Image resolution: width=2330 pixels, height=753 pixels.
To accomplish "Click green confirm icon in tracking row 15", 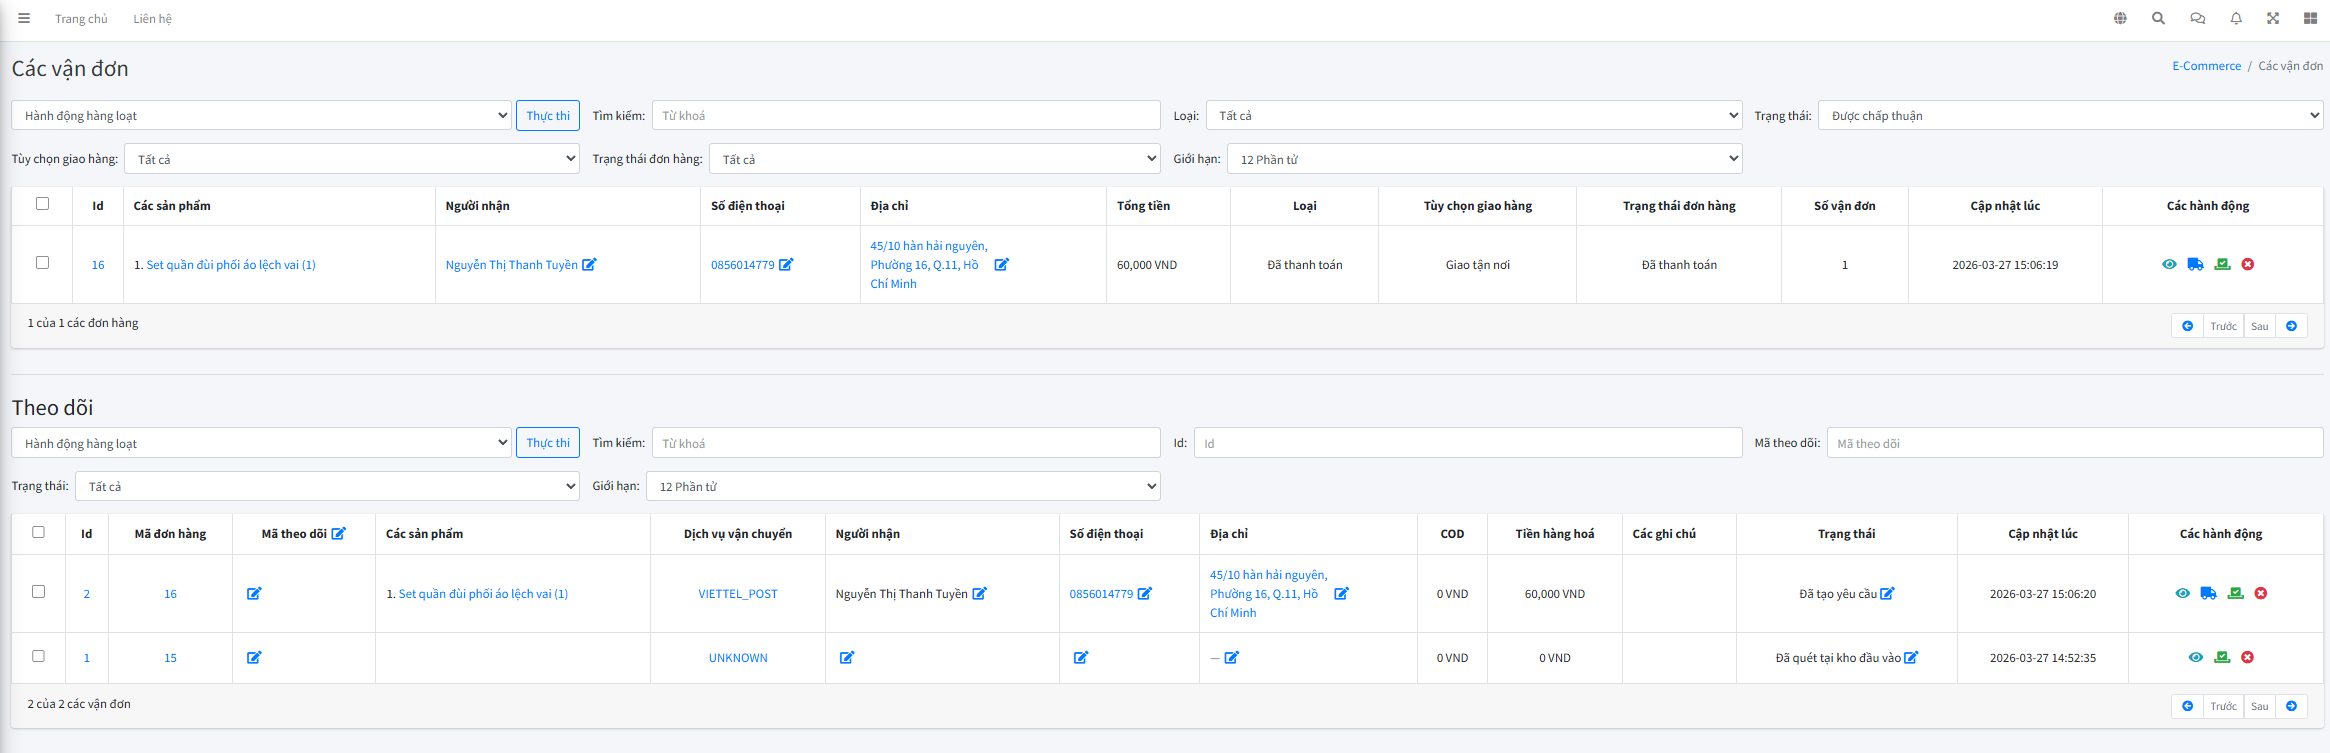I will [x=2222, y=658].
